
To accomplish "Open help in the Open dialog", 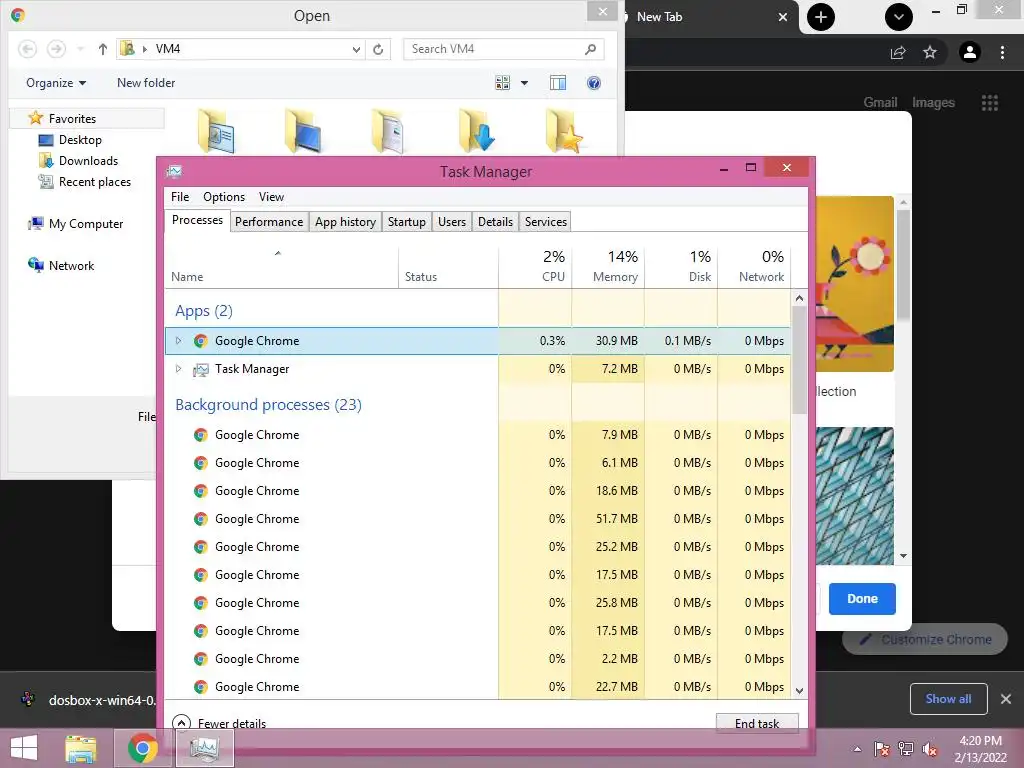I will tap(594, 83).
